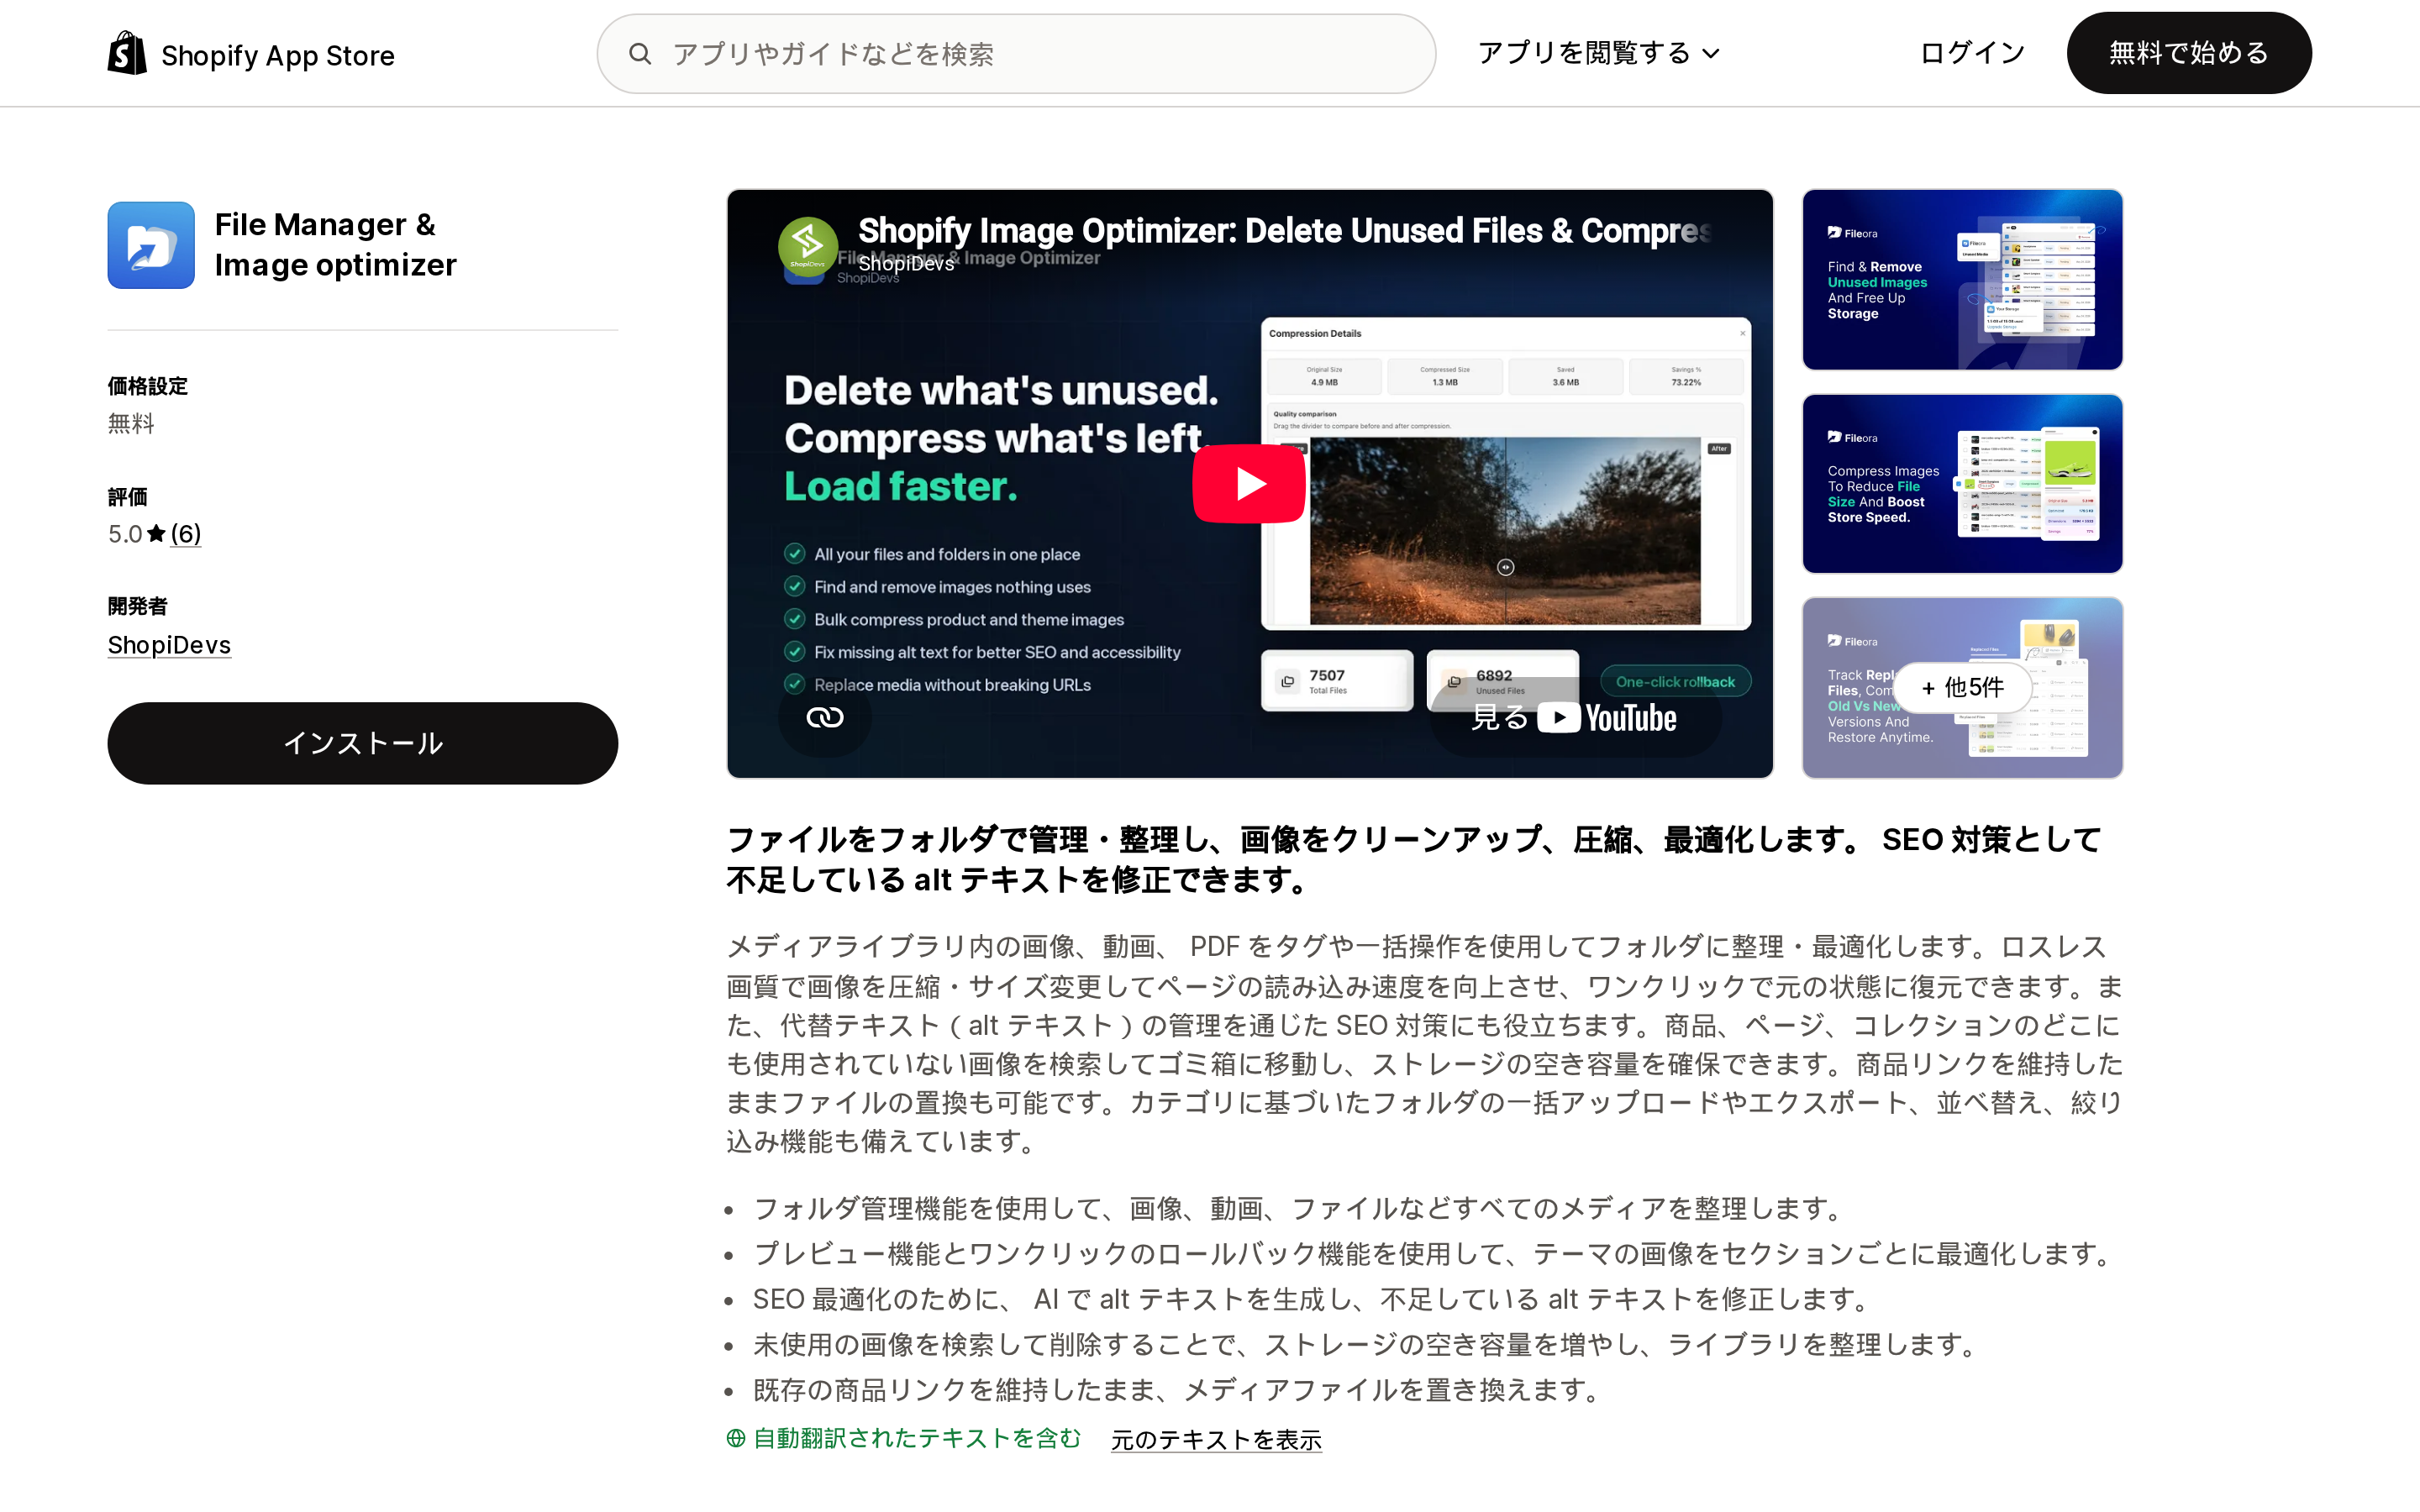The width and height of the screenshot is (2420, 1512).
Task: Click the ShopiDevs channel avatar in video
Action: tap(807, 246)
